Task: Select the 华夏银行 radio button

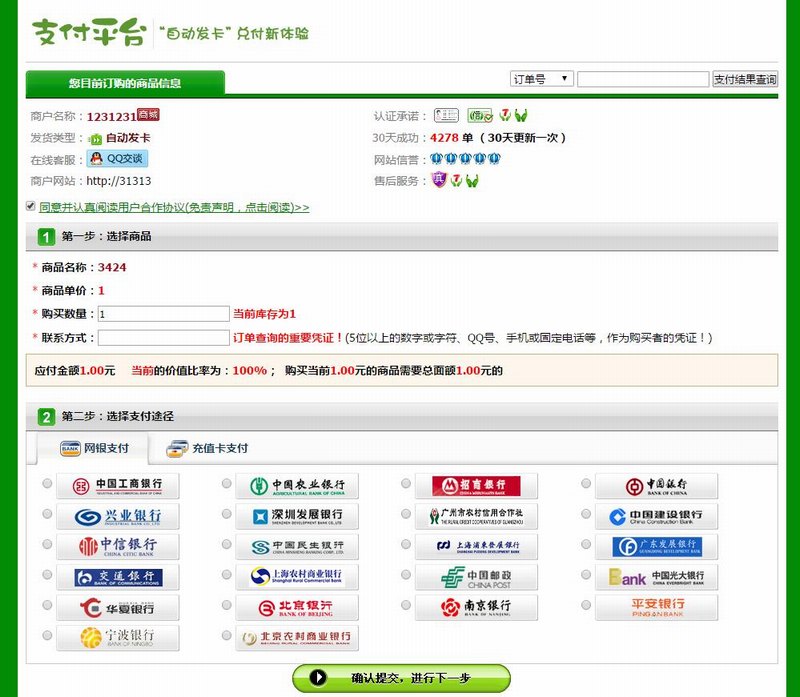Action: (47, 605)
